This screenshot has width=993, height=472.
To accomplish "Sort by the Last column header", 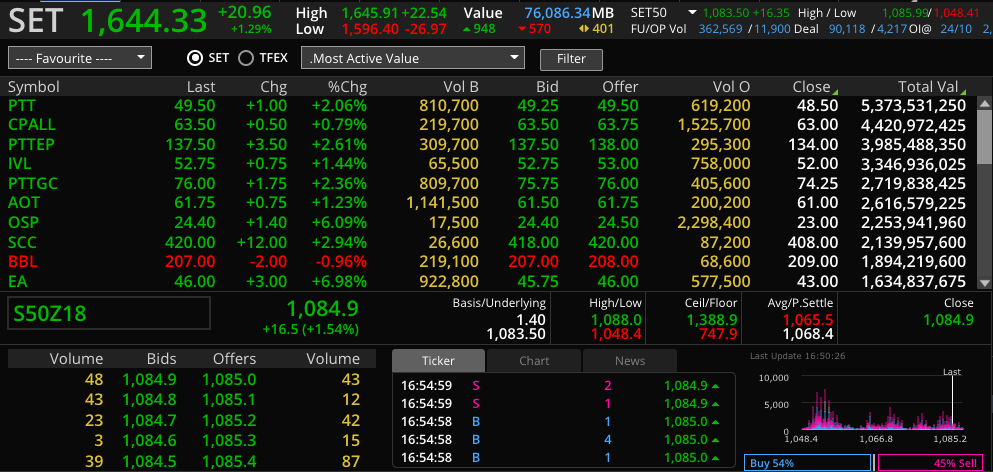I will pyautogui.click(x=201, y=87).
